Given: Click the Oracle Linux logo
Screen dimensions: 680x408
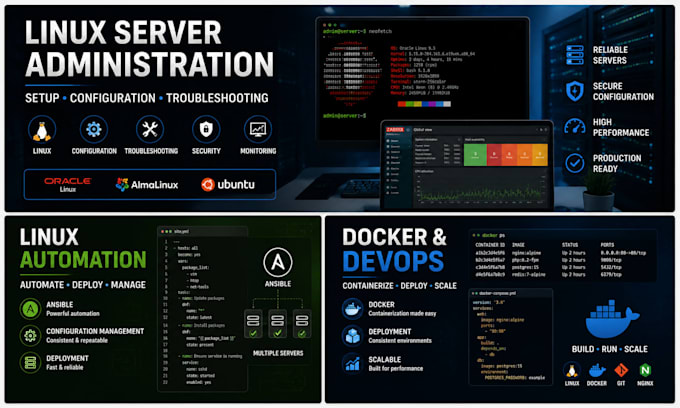Looking at the screenshot, I should [68, 184].
